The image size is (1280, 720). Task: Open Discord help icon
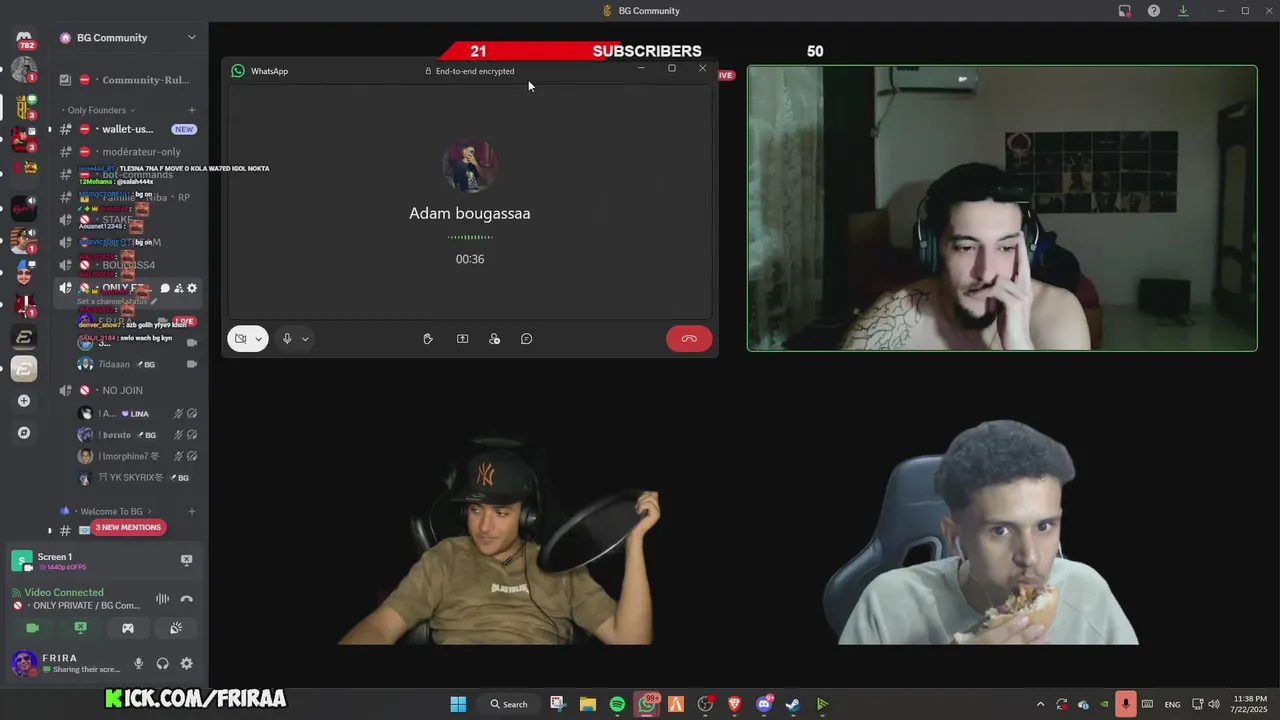1154,11
